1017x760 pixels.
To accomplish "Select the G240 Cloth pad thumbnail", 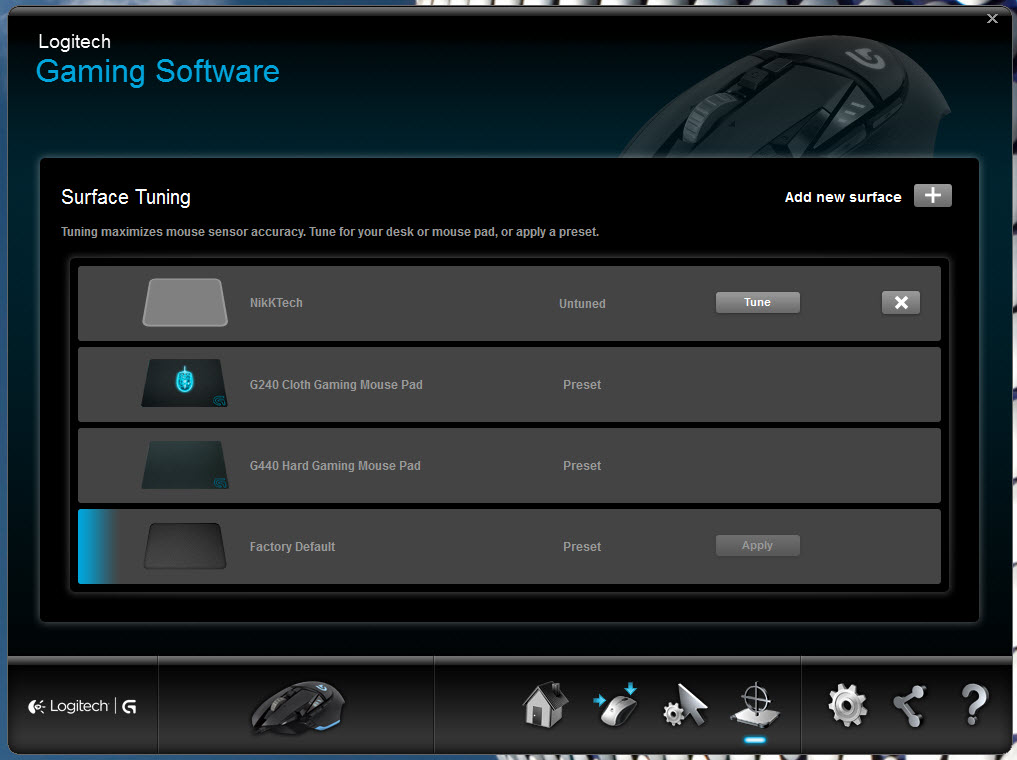I will point(185,383).
